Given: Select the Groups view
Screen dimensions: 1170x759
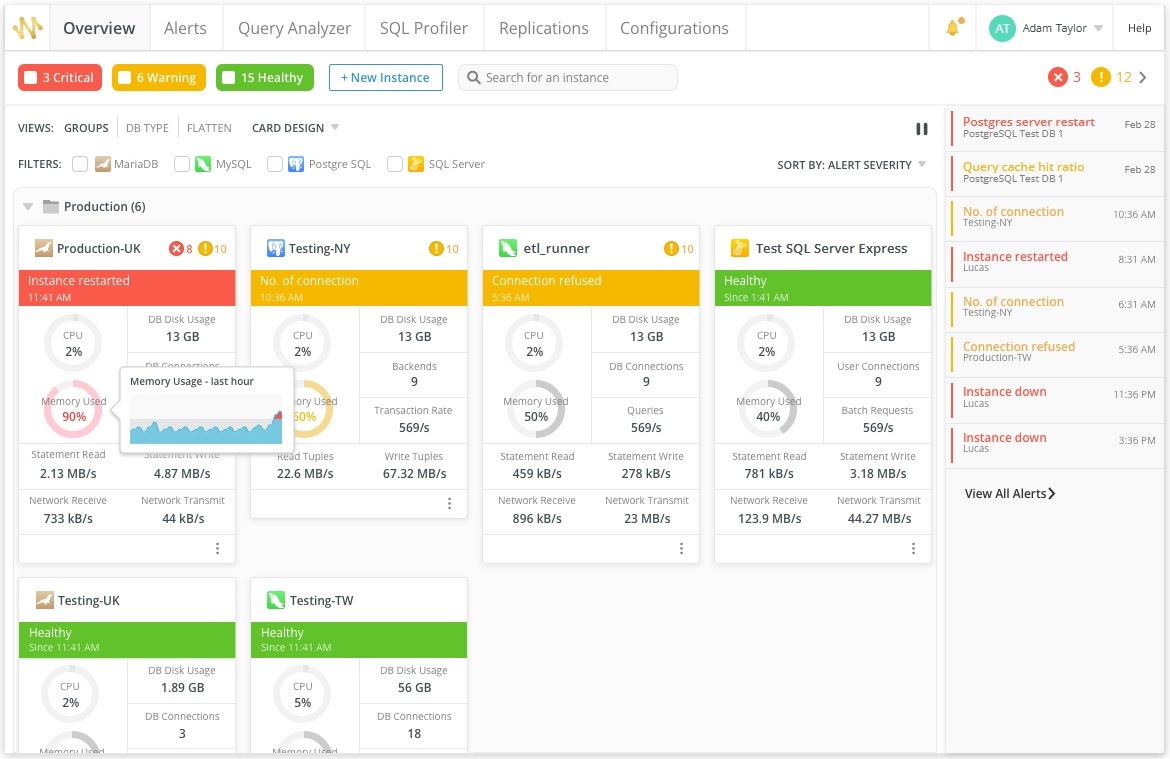Looking at the screenshot, I should coord(87,128).
